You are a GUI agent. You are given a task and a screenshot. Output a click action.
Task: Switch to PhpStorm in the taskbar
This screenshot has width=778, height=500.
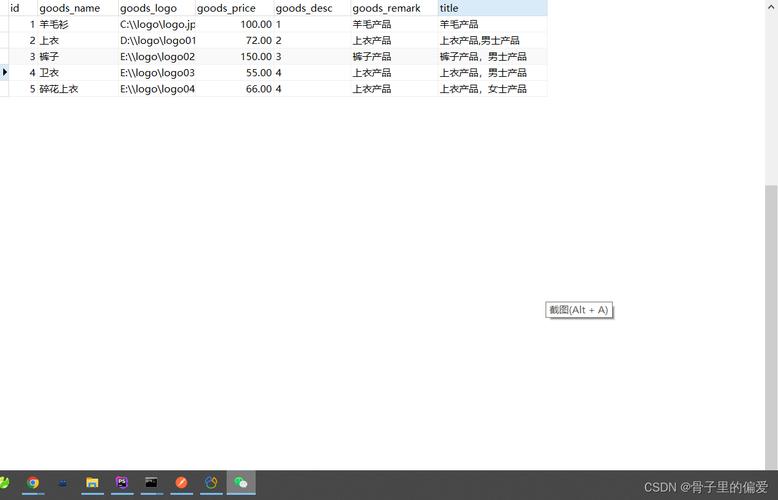[122, 483]
